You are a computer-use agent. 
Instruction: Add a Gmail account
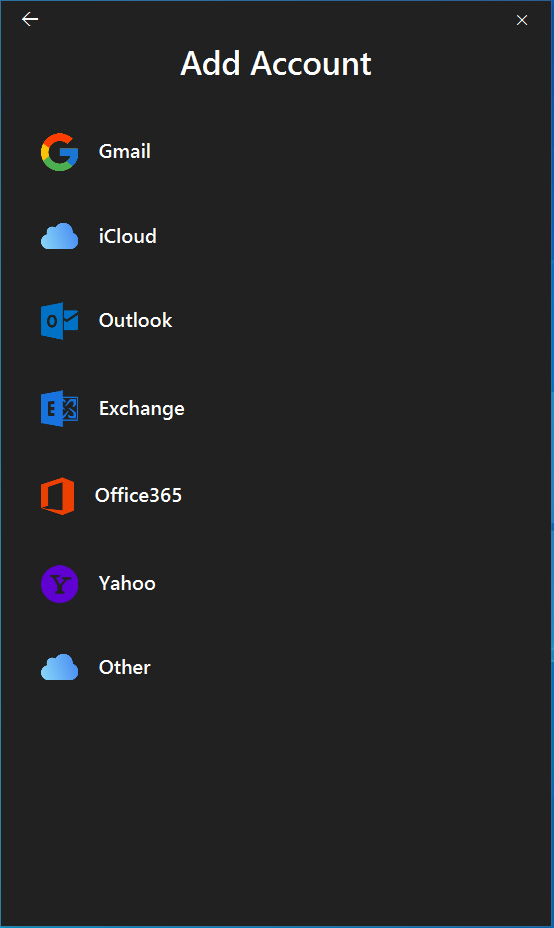point(124,152)
